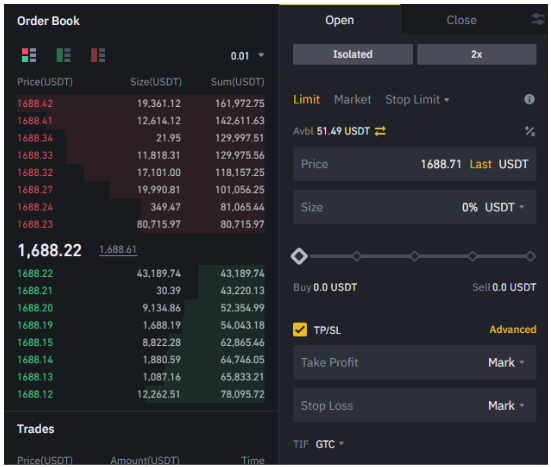Open the fee calculator percent icon
This screenshot has width=551, height=467.
pyautogui.click(x=530, y=131)
